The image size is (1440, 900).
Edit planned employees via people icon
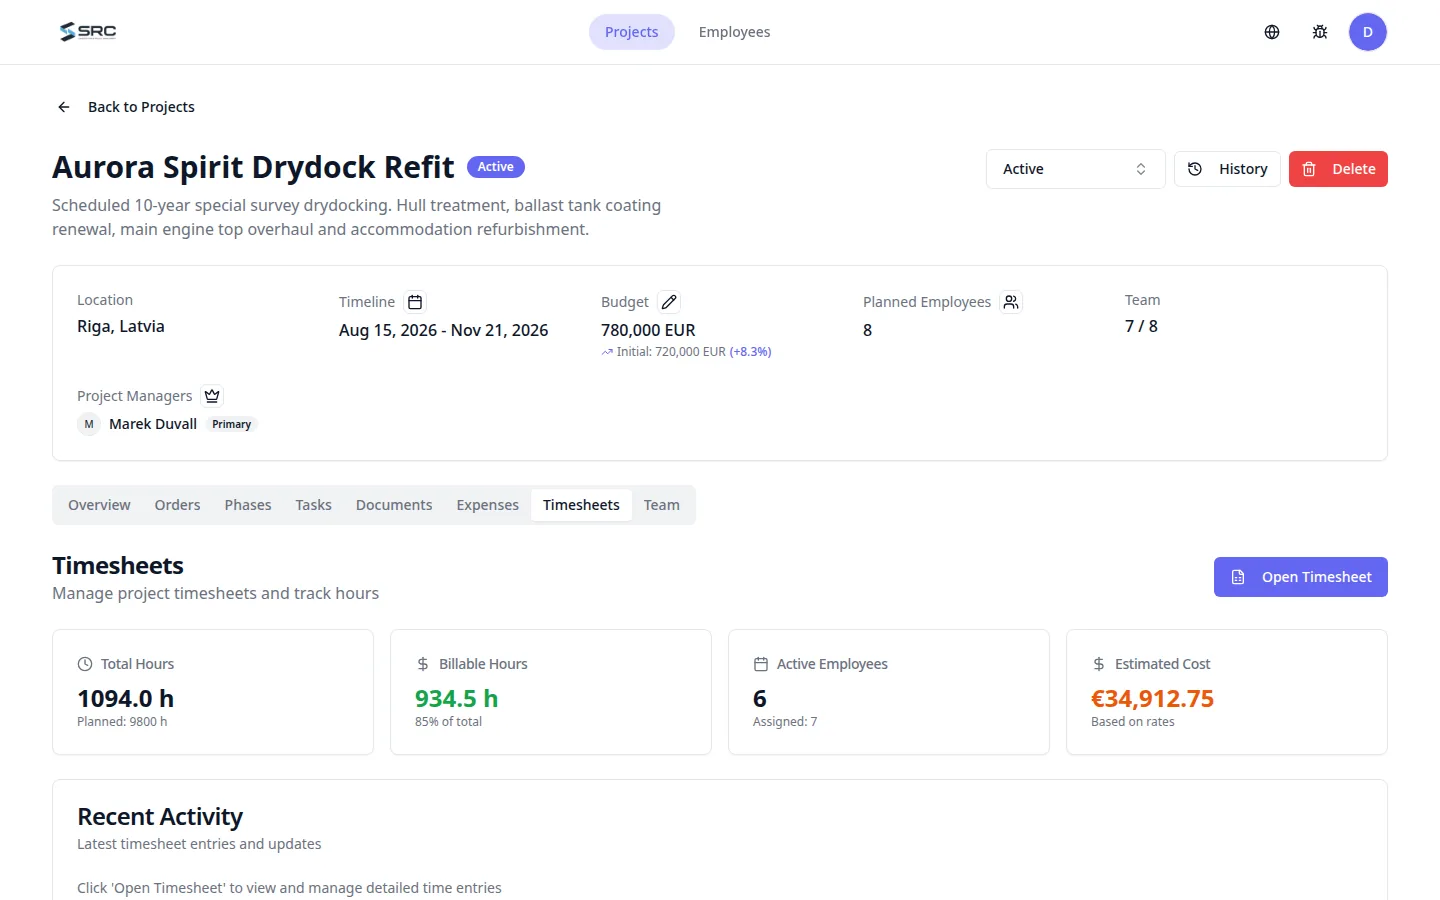pyautogui.click(x=1011, y=302)
